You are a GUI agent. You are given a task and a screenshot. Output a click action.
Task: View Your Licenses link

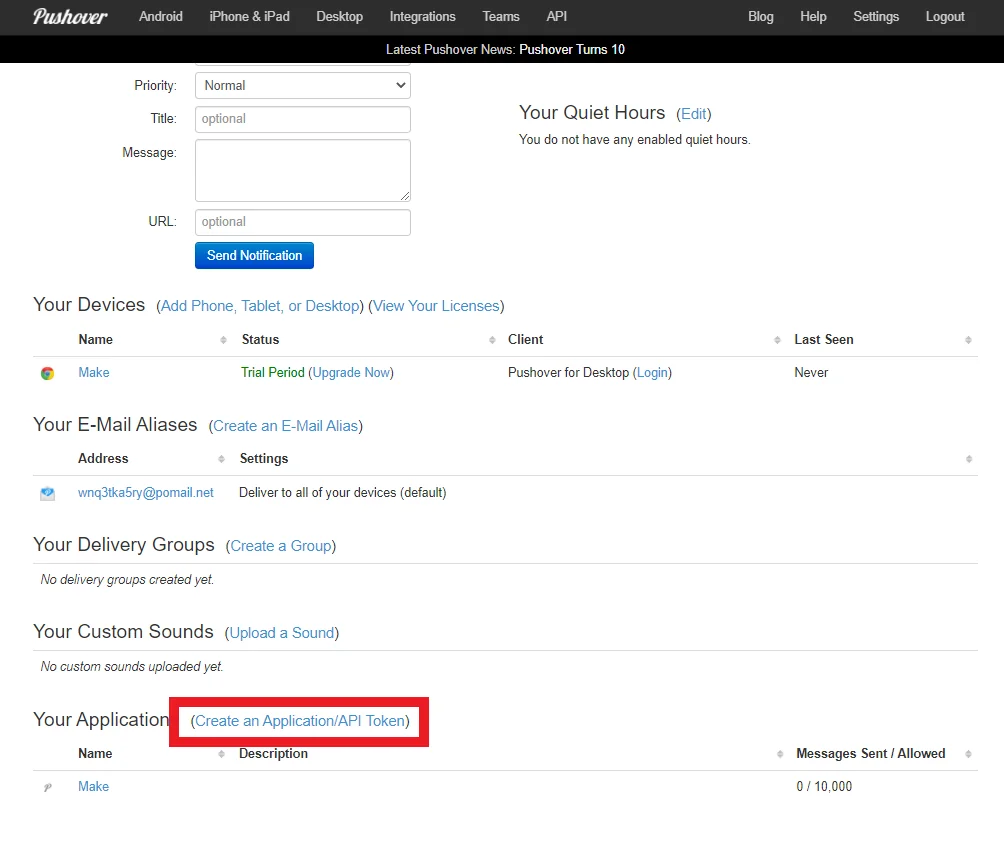(436, 306)
